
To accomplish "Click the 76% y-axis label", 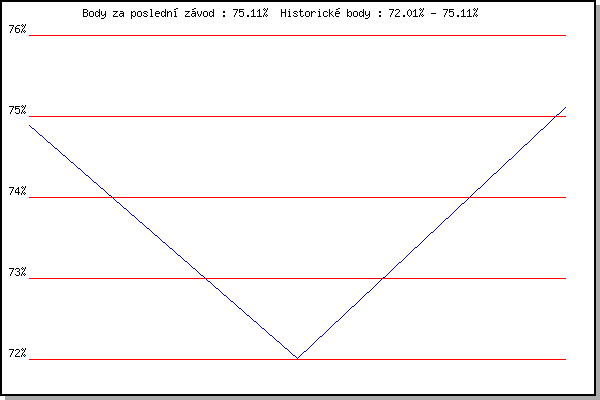I will (16, 29).
